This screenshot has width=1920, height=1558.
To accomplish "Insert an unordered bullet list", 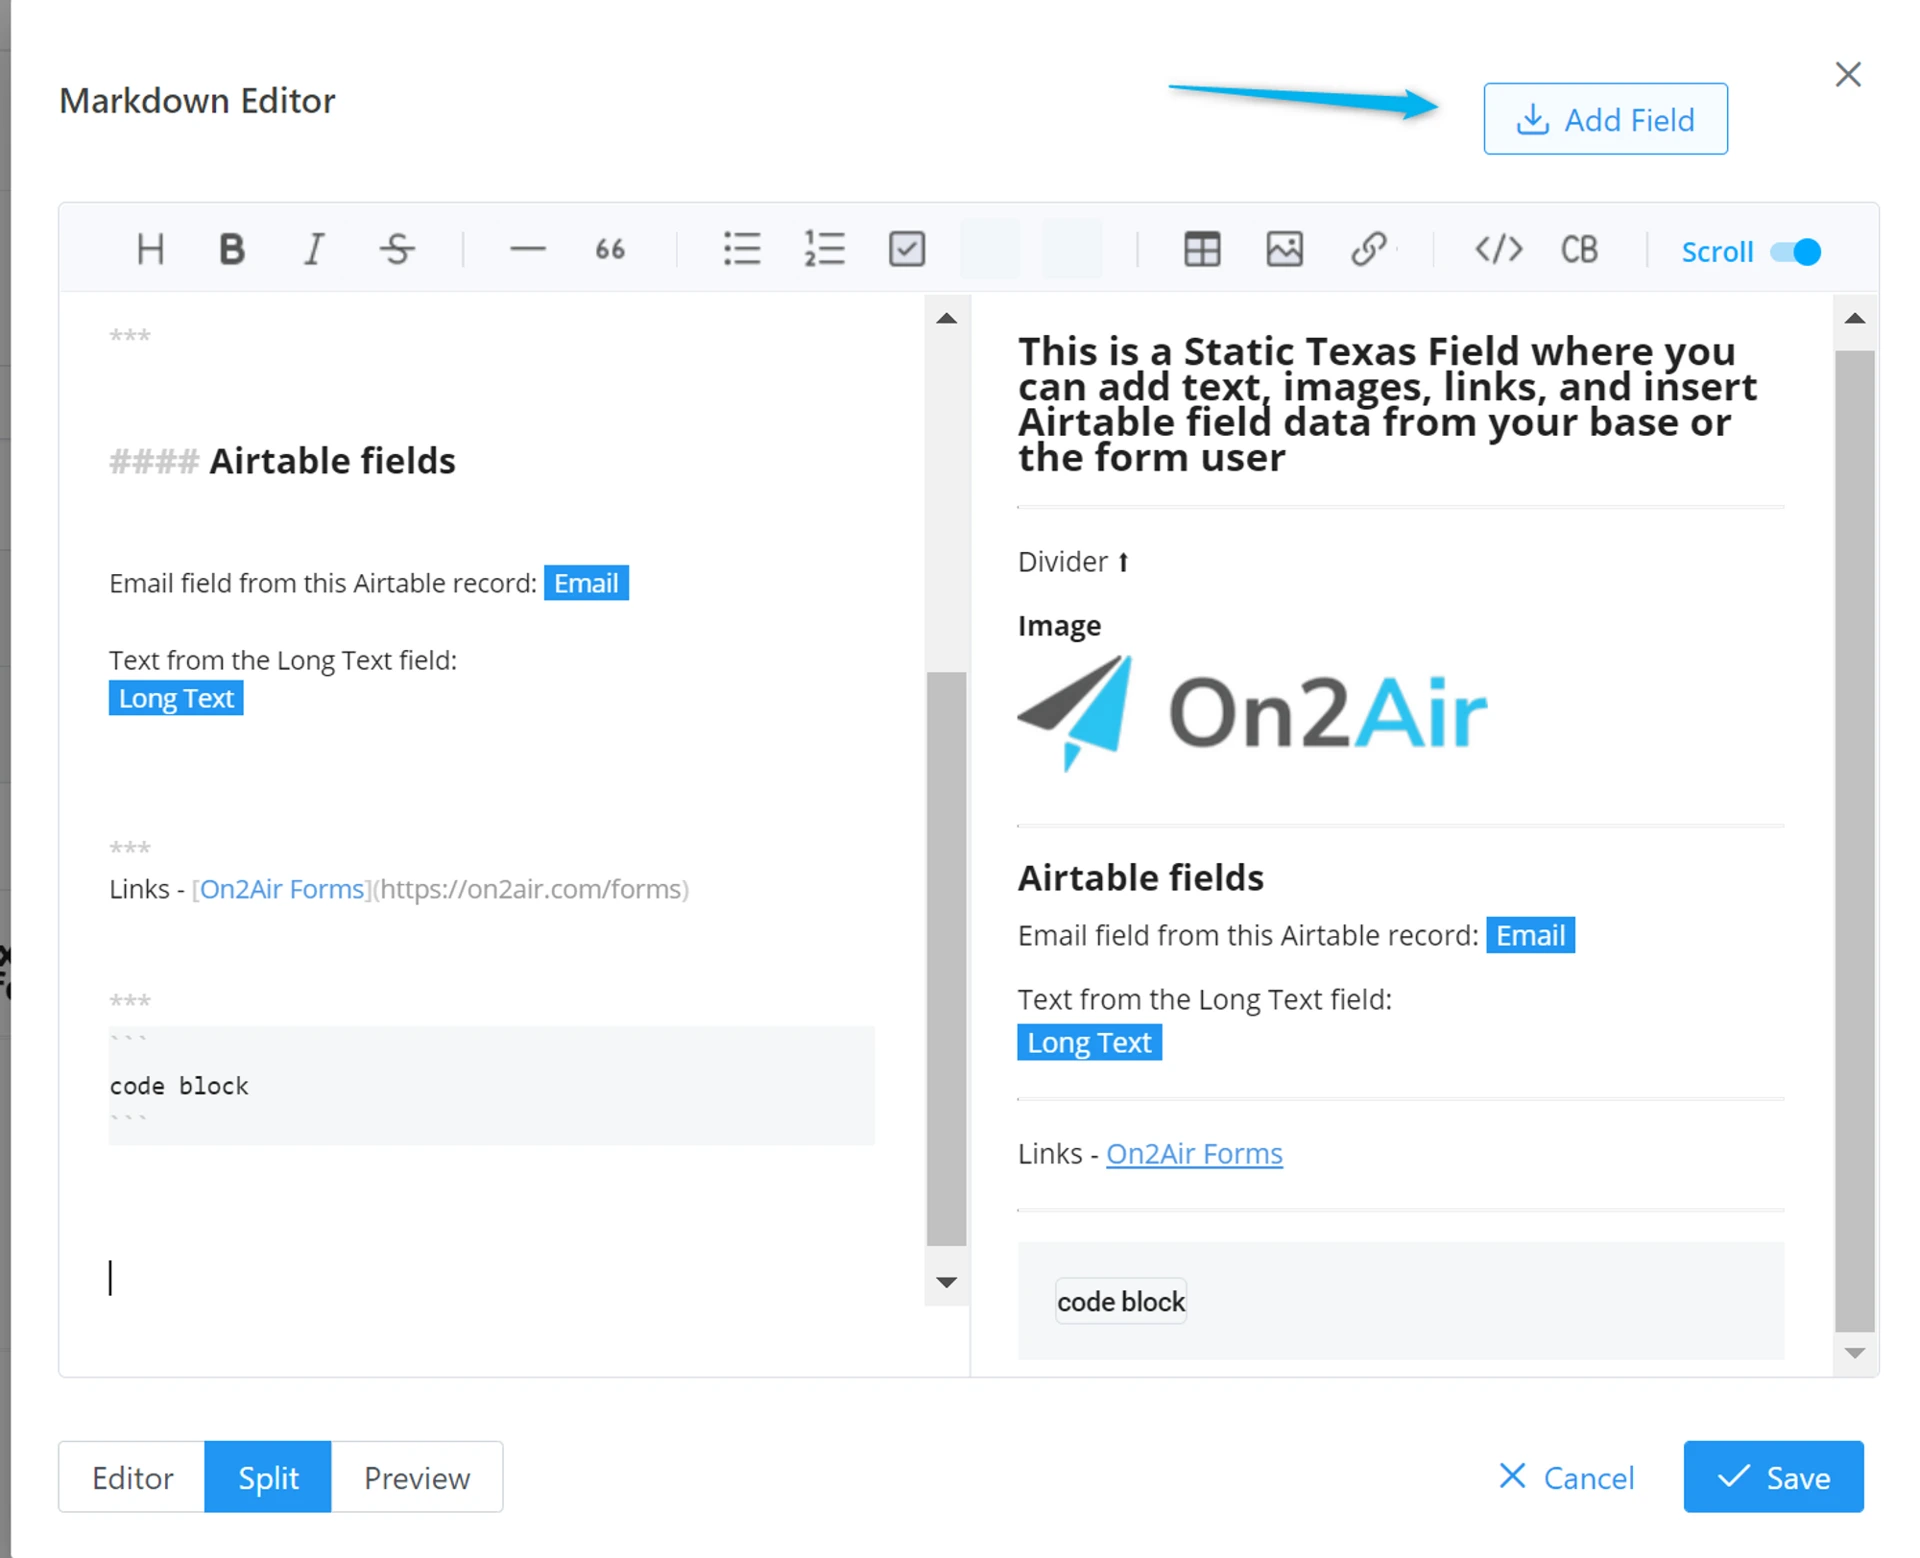I will click(742, 249).
